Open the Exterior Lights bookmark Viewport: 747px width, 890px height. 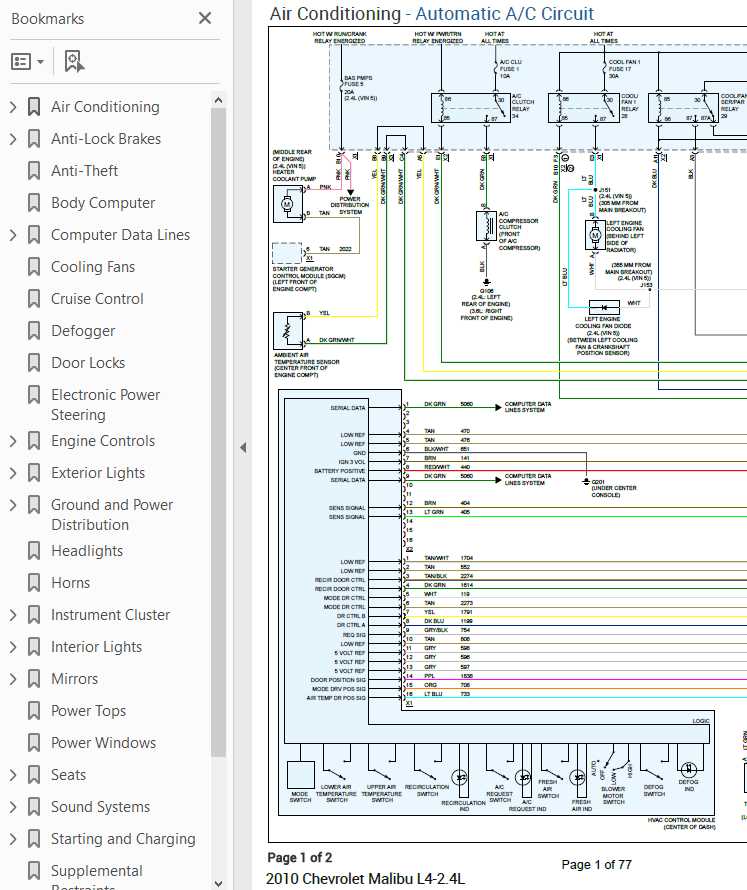pos(98,473)
